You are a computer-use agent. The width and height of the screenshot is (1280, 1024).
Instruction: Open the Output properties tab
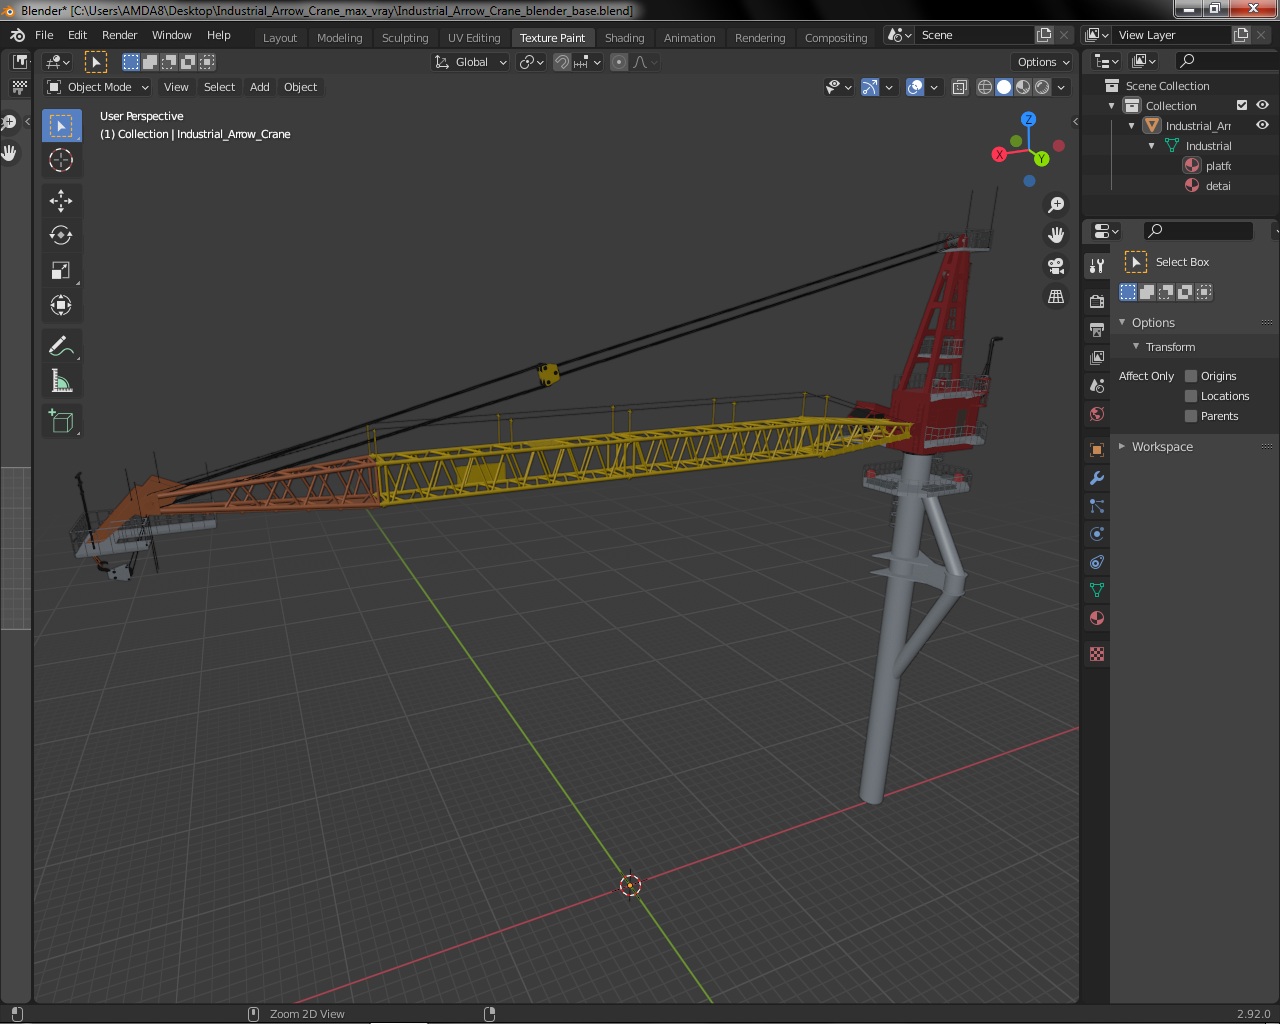[1097, 329]
